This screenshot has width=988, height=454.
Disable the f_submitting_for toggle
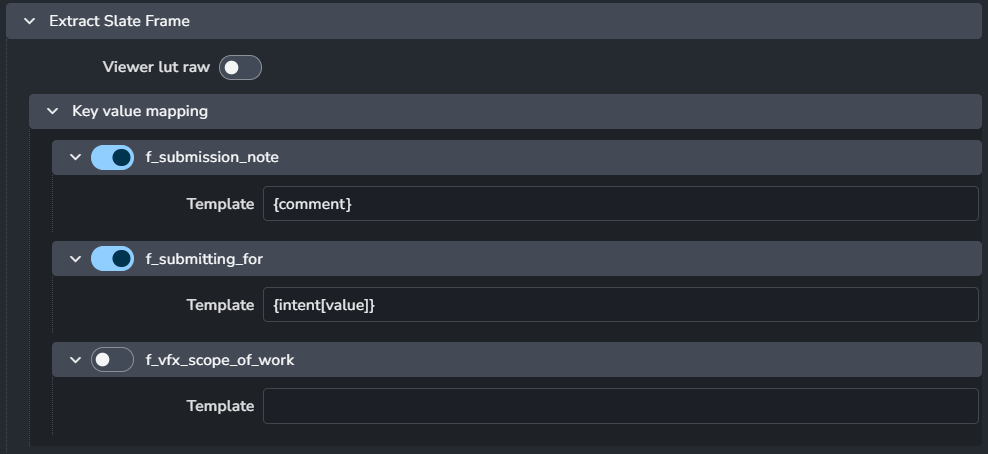tap(112, 259)
